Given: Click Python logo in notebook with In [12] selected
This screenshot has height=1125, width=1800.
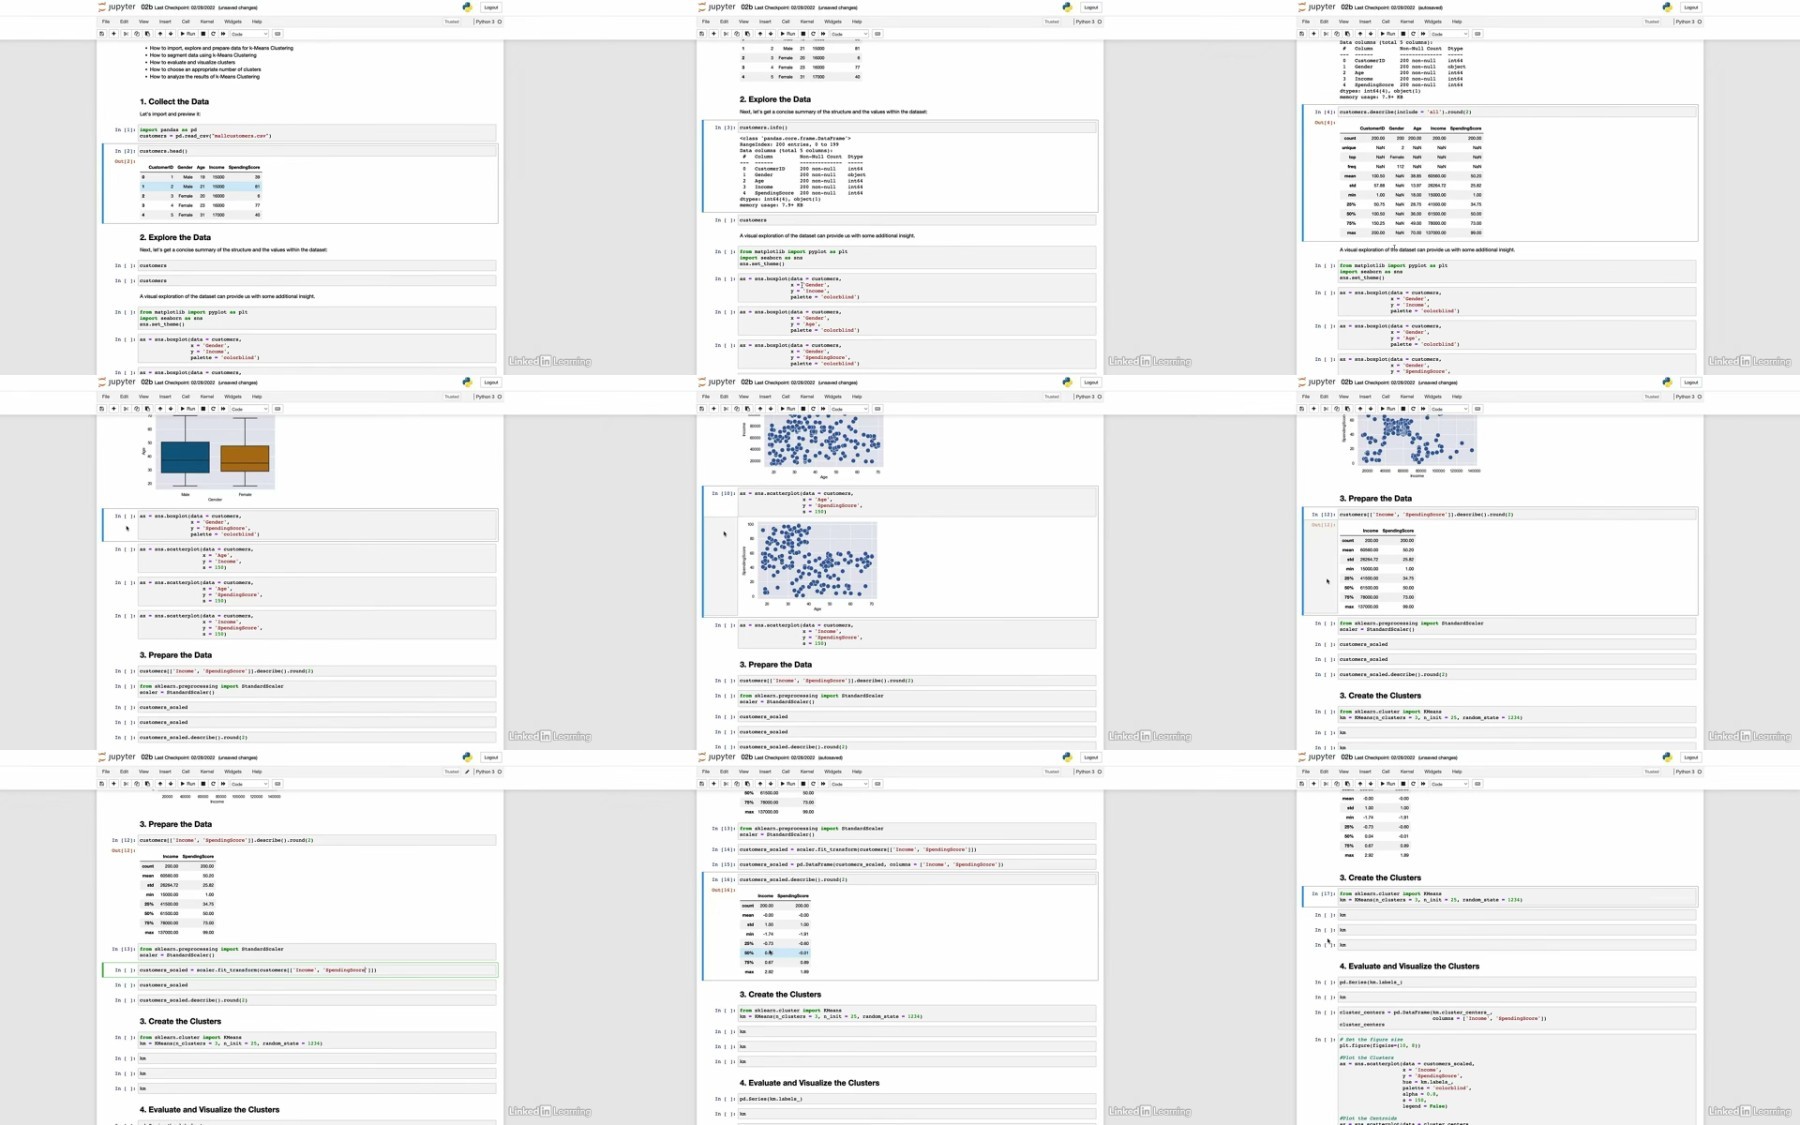Looking at the screenshot, I should pyautogui.click(x=1666, y=382).
